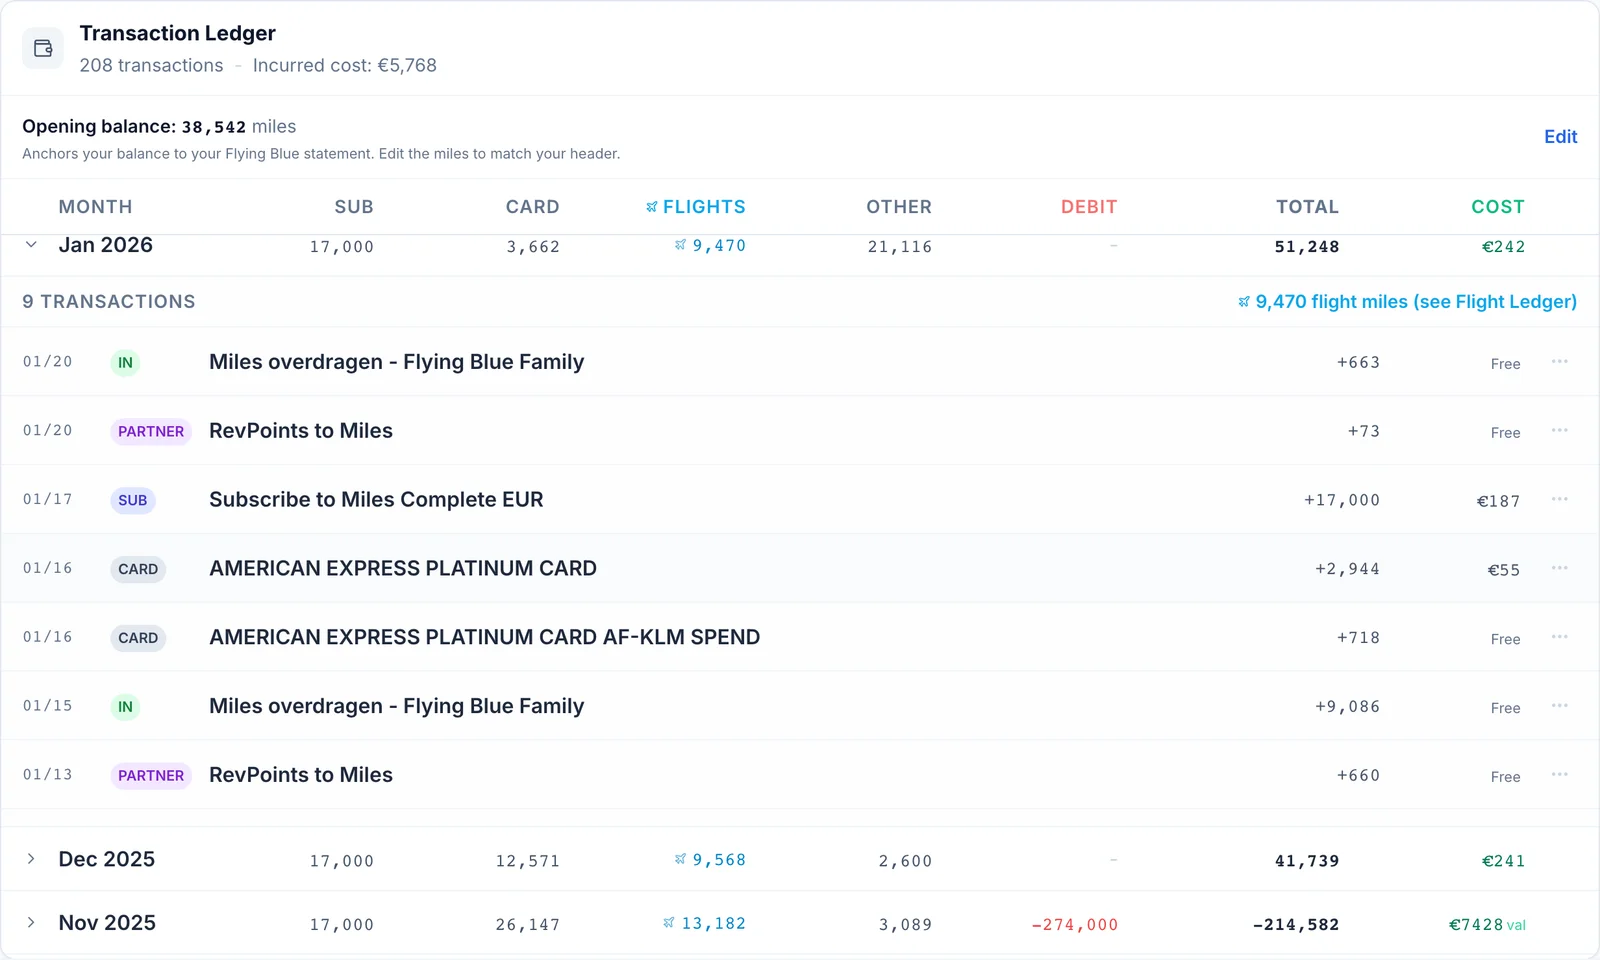1600x960 pixels.
Task: Click the DEBIT column header
Action: pyautogui.click(x=1089, y=207)
